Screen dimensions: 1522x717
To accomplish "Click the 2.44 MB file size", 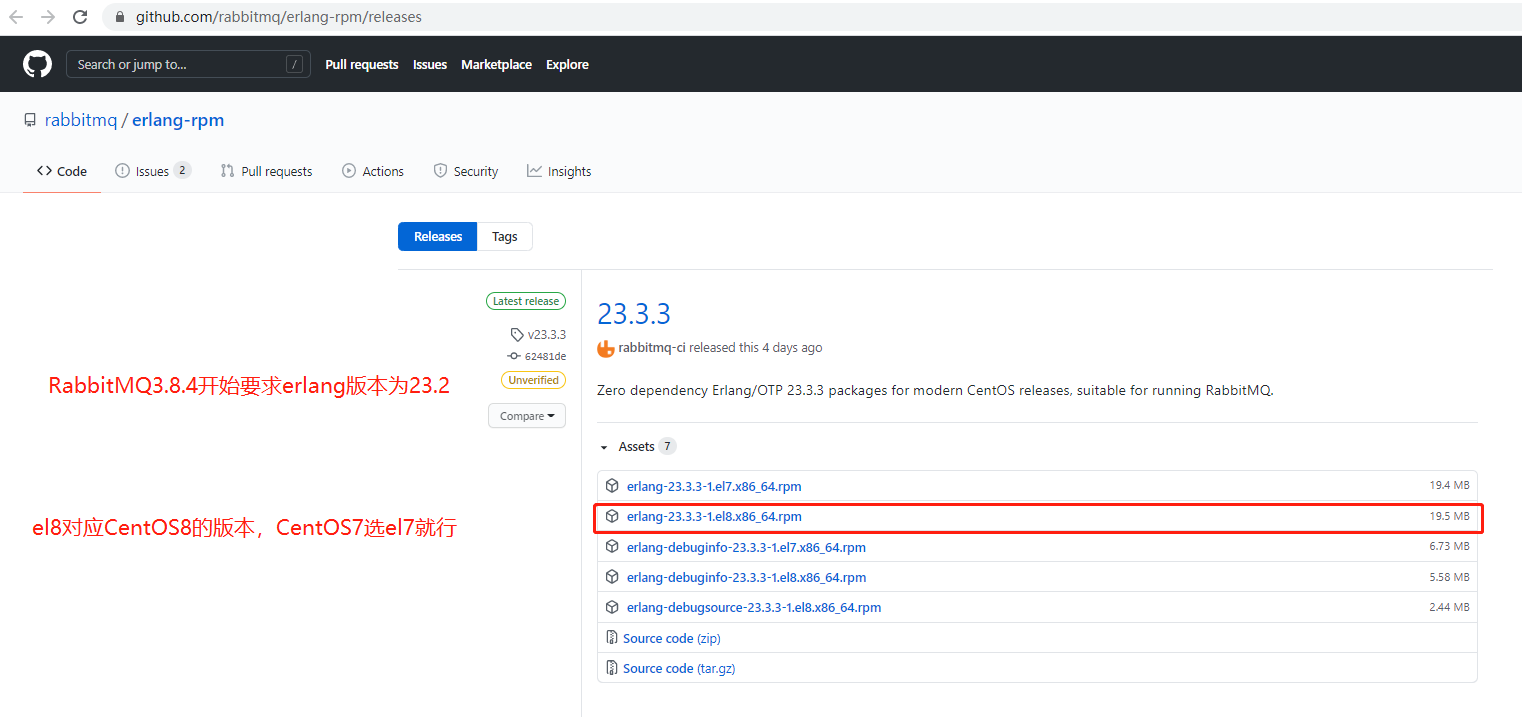I will pyautogui.click(x=1449, y=607).
